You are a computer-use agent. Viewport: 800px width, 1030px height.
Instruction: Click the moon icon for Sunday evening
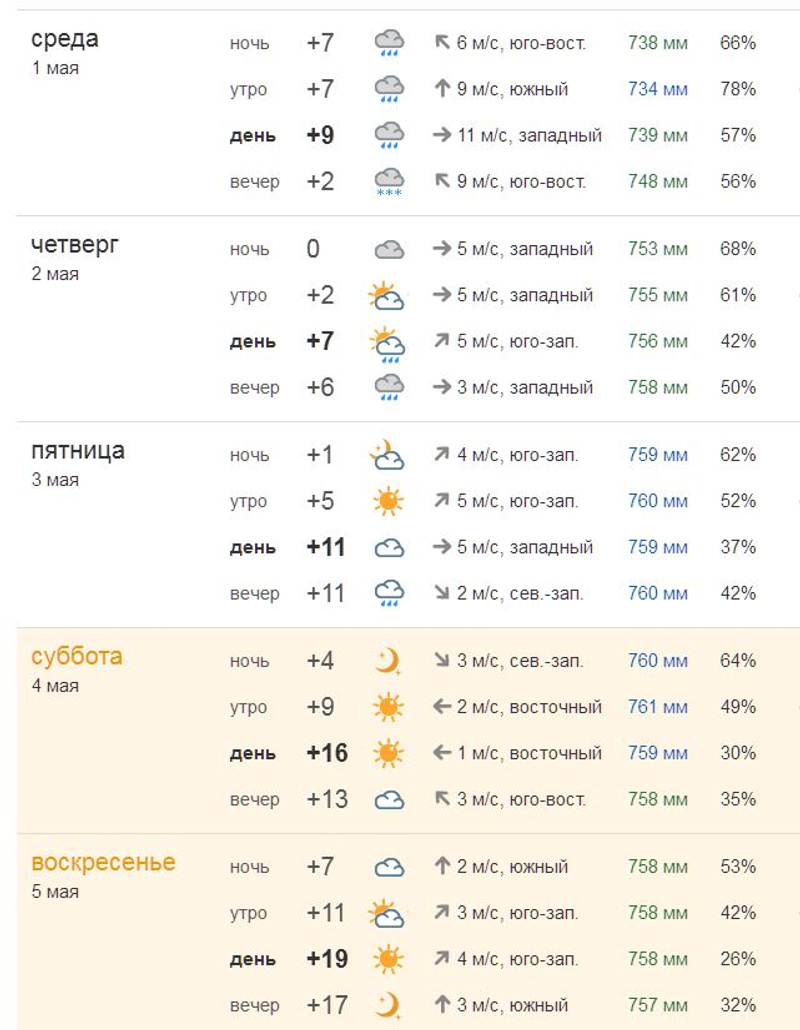[387, 1005]
